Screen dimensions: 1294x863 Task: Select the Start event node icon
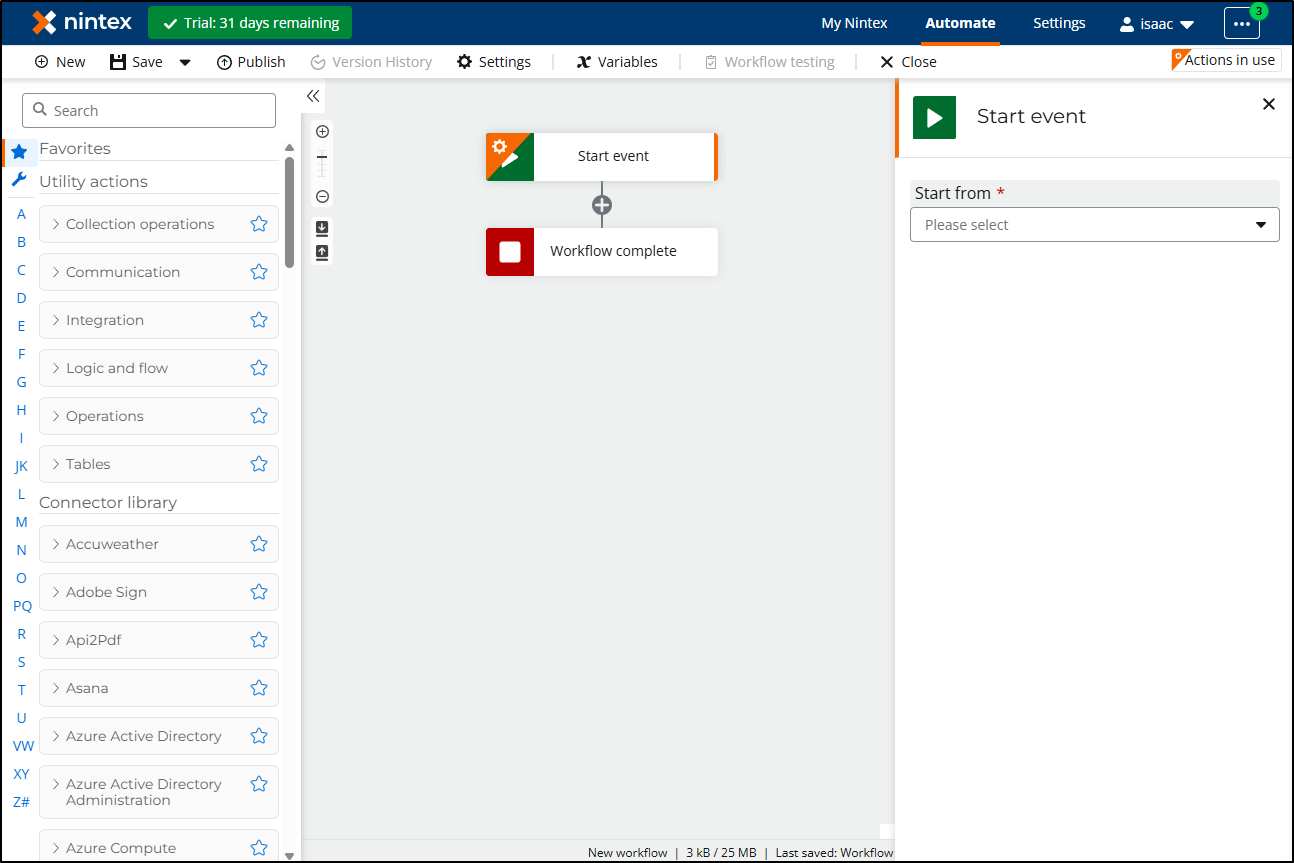[510, 157]
